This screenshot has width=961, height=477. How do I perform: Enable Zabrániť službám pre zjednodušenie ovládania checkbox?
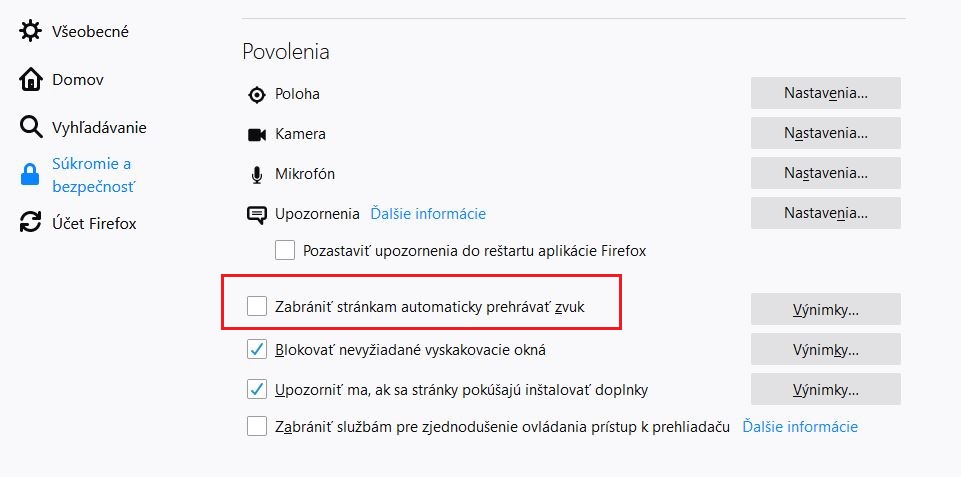257,427
